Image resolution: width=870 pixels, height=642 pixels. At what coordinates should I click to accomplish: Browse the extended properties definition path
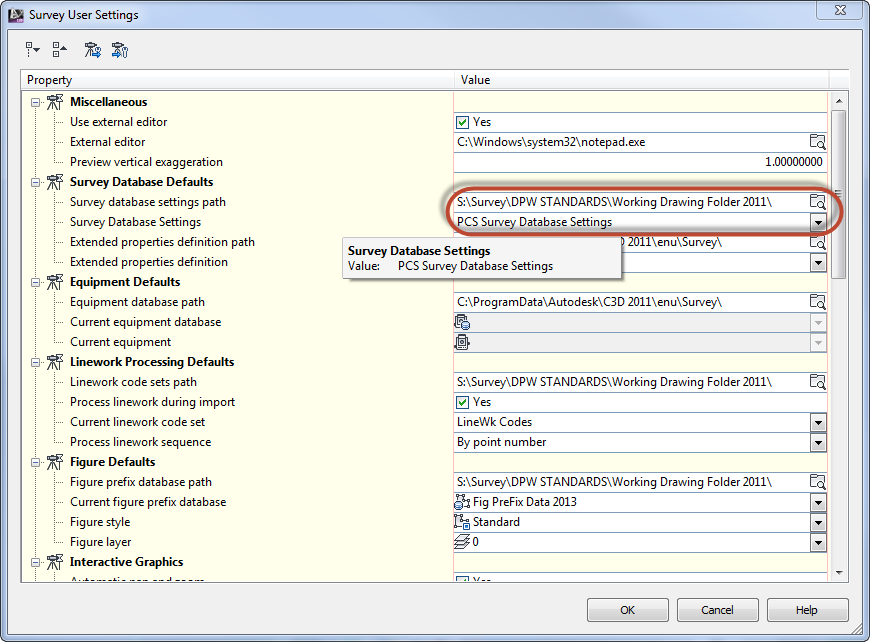pyautogui.click(x=817, y=241)
